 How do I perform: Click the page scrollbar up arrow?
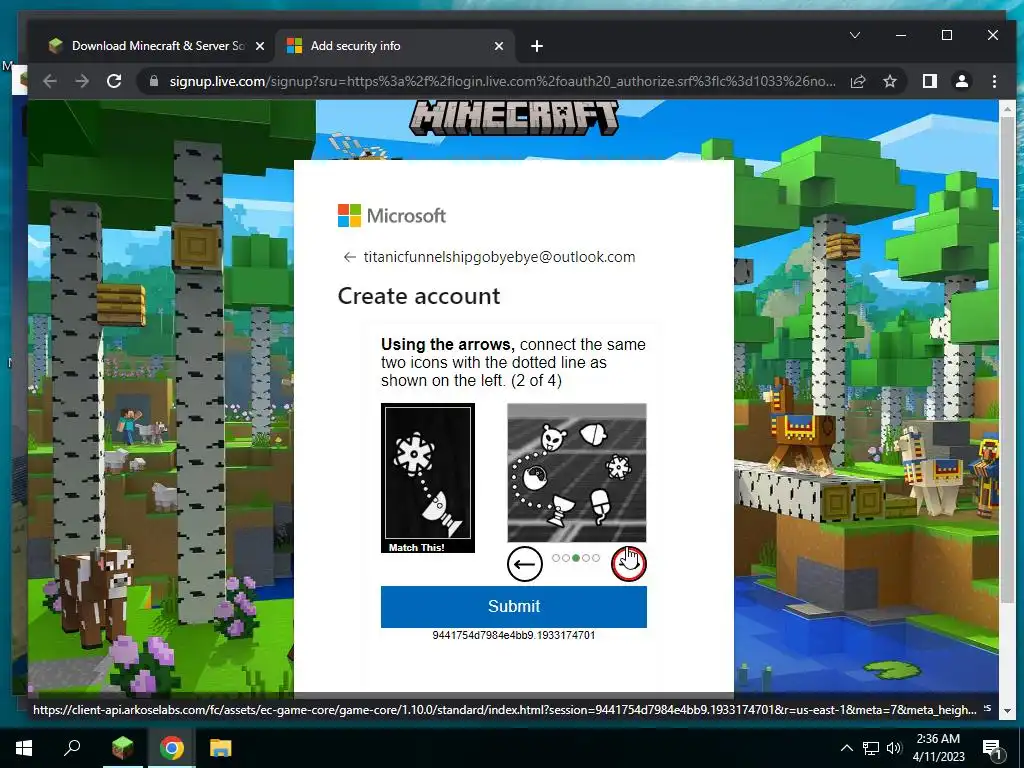pyautogui.click(x=1007, y=108)
